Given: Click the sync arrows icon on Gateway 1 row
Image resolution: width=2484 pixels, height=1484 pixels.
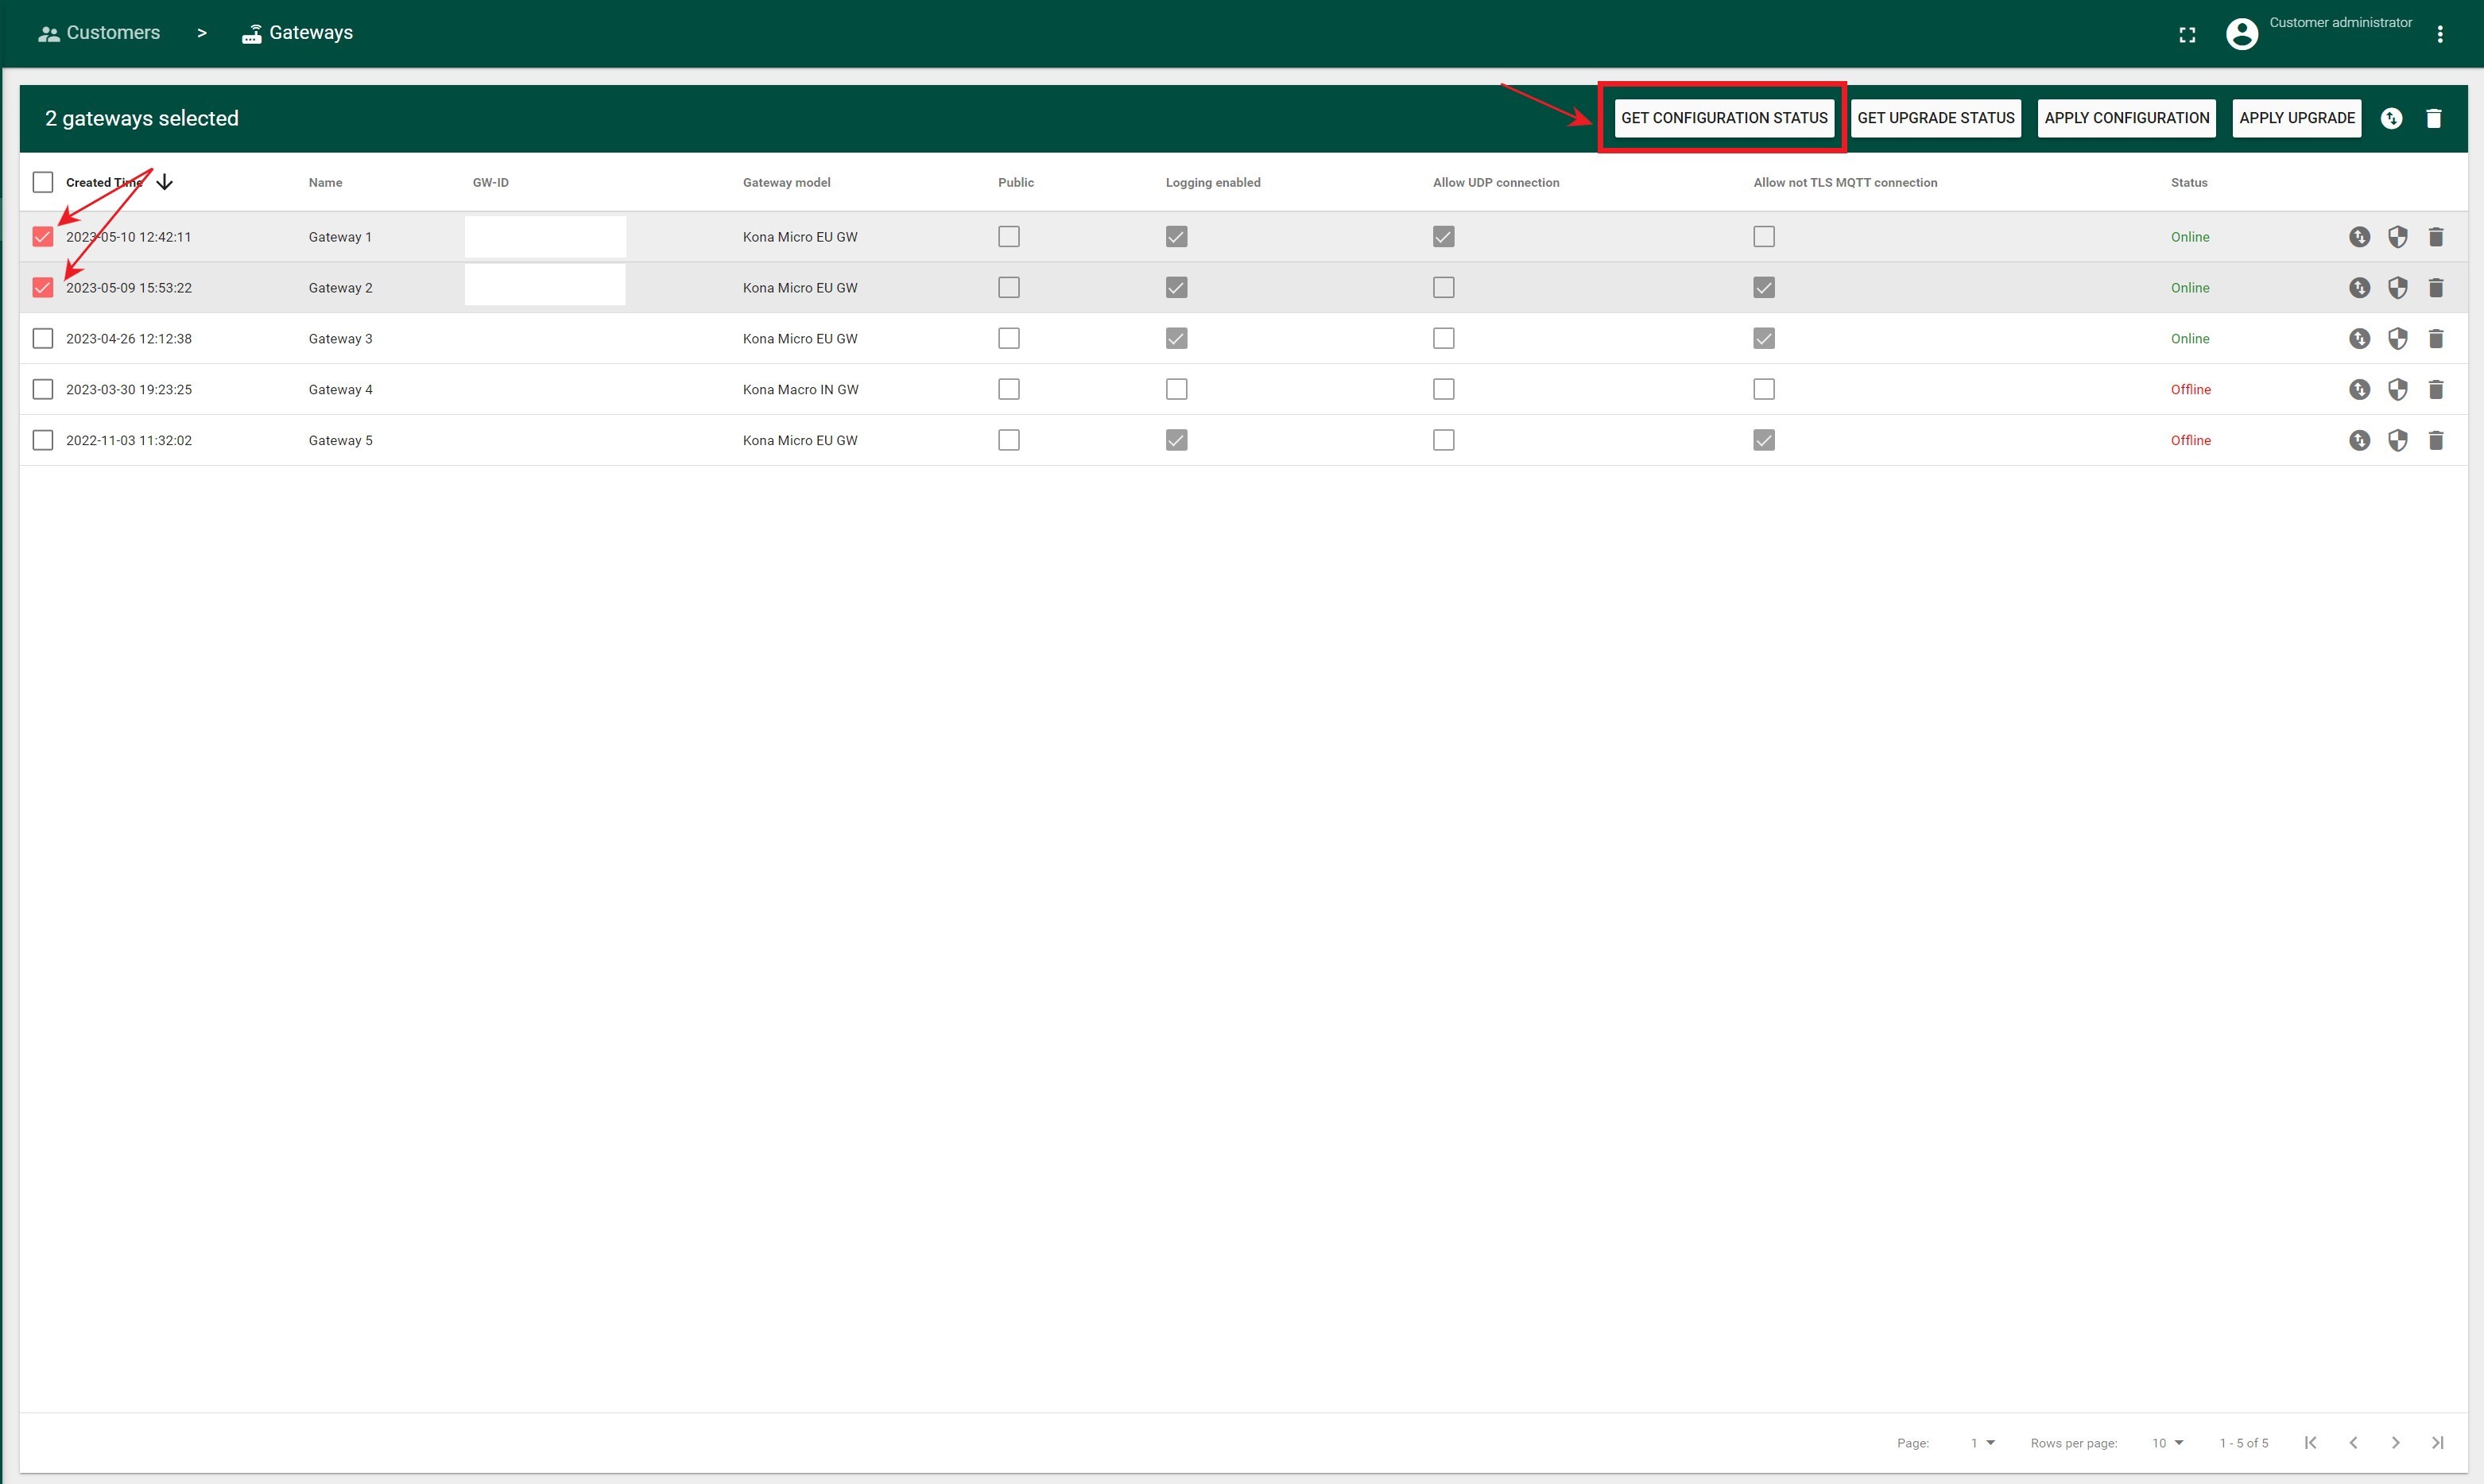Looking at the screenshot, I should point(2359,236).
